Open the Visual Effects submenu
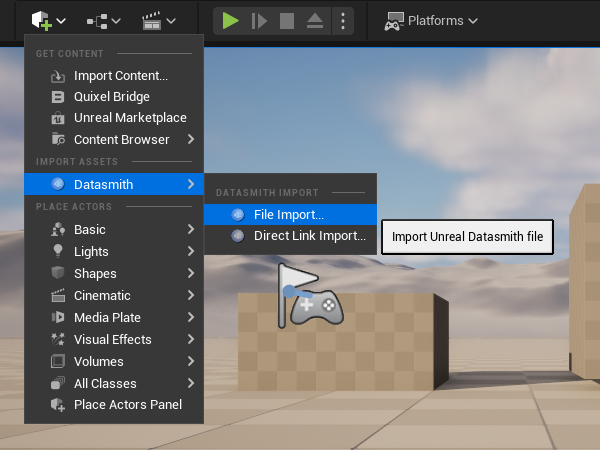The image size is (600, 450). click(114, 339)
